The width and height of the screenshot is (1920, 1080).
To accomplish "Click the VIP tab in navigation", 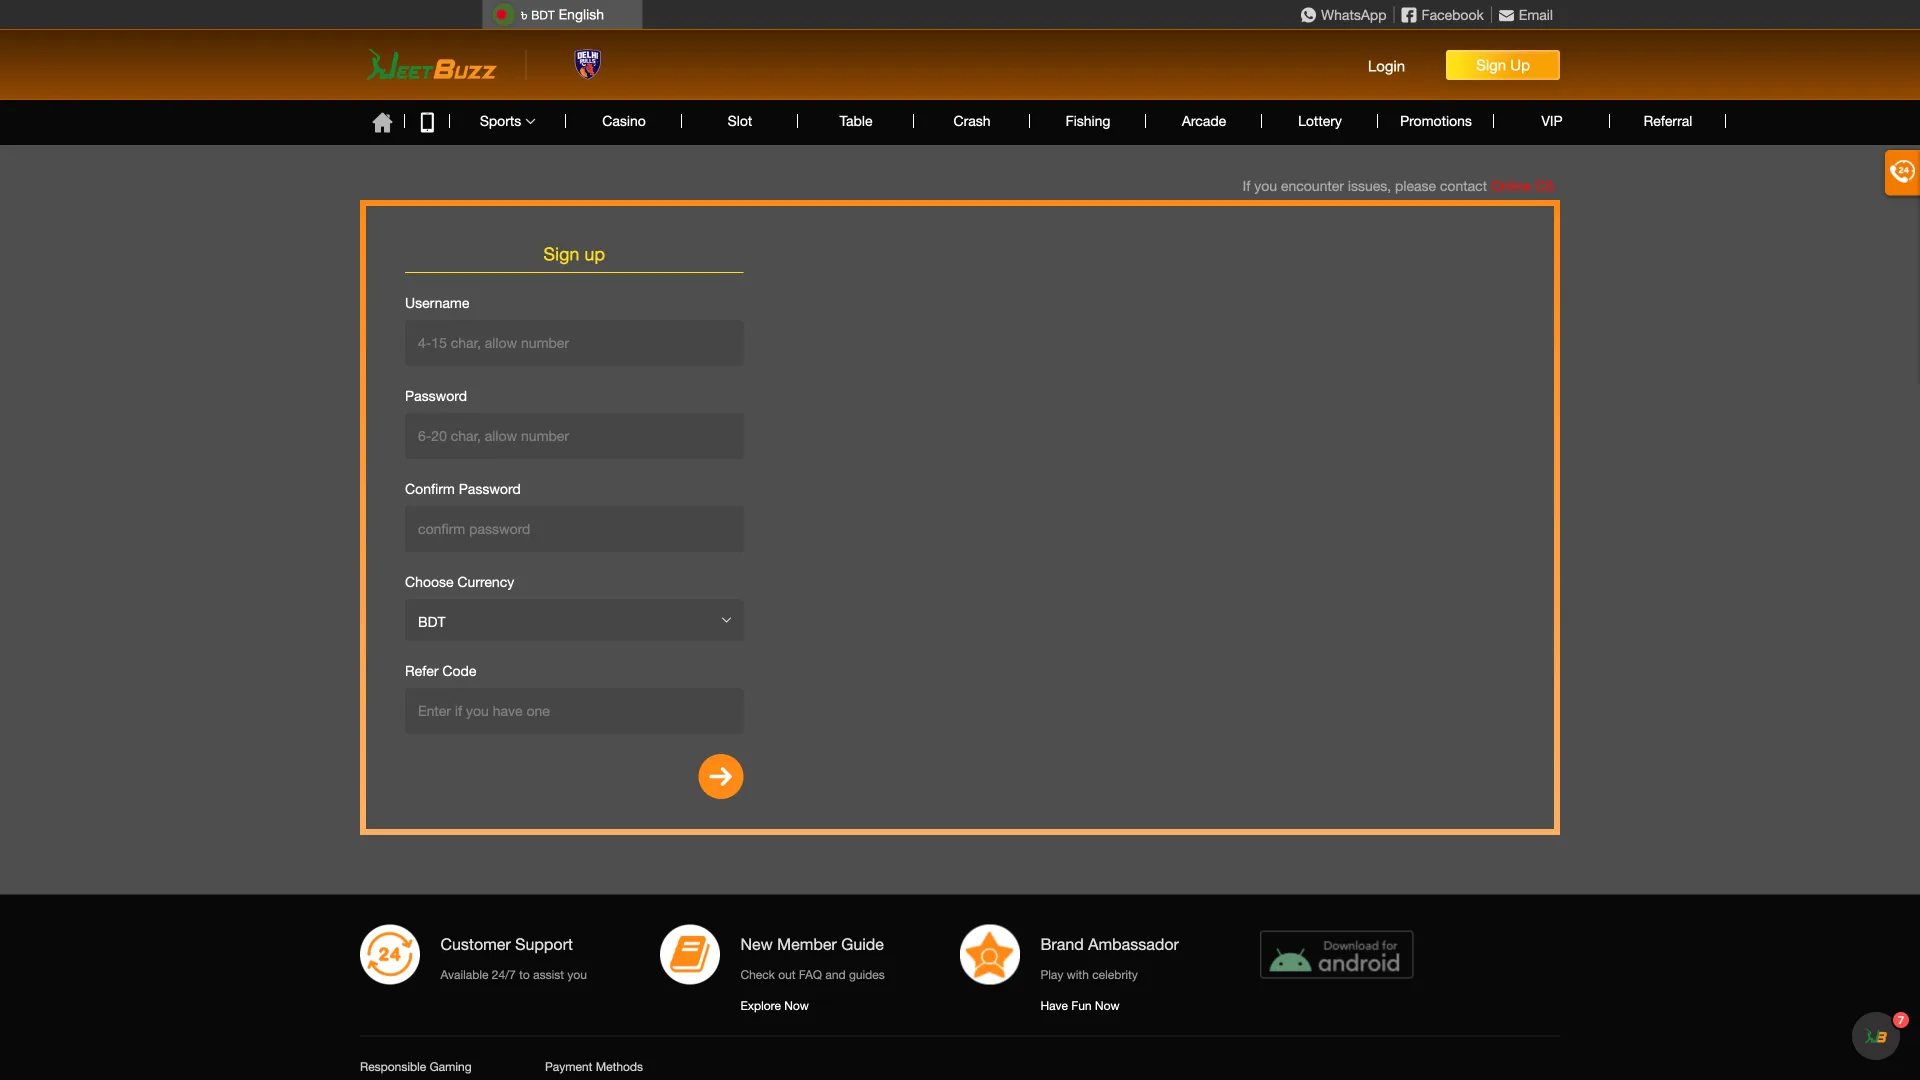I will pos(1551,120).
